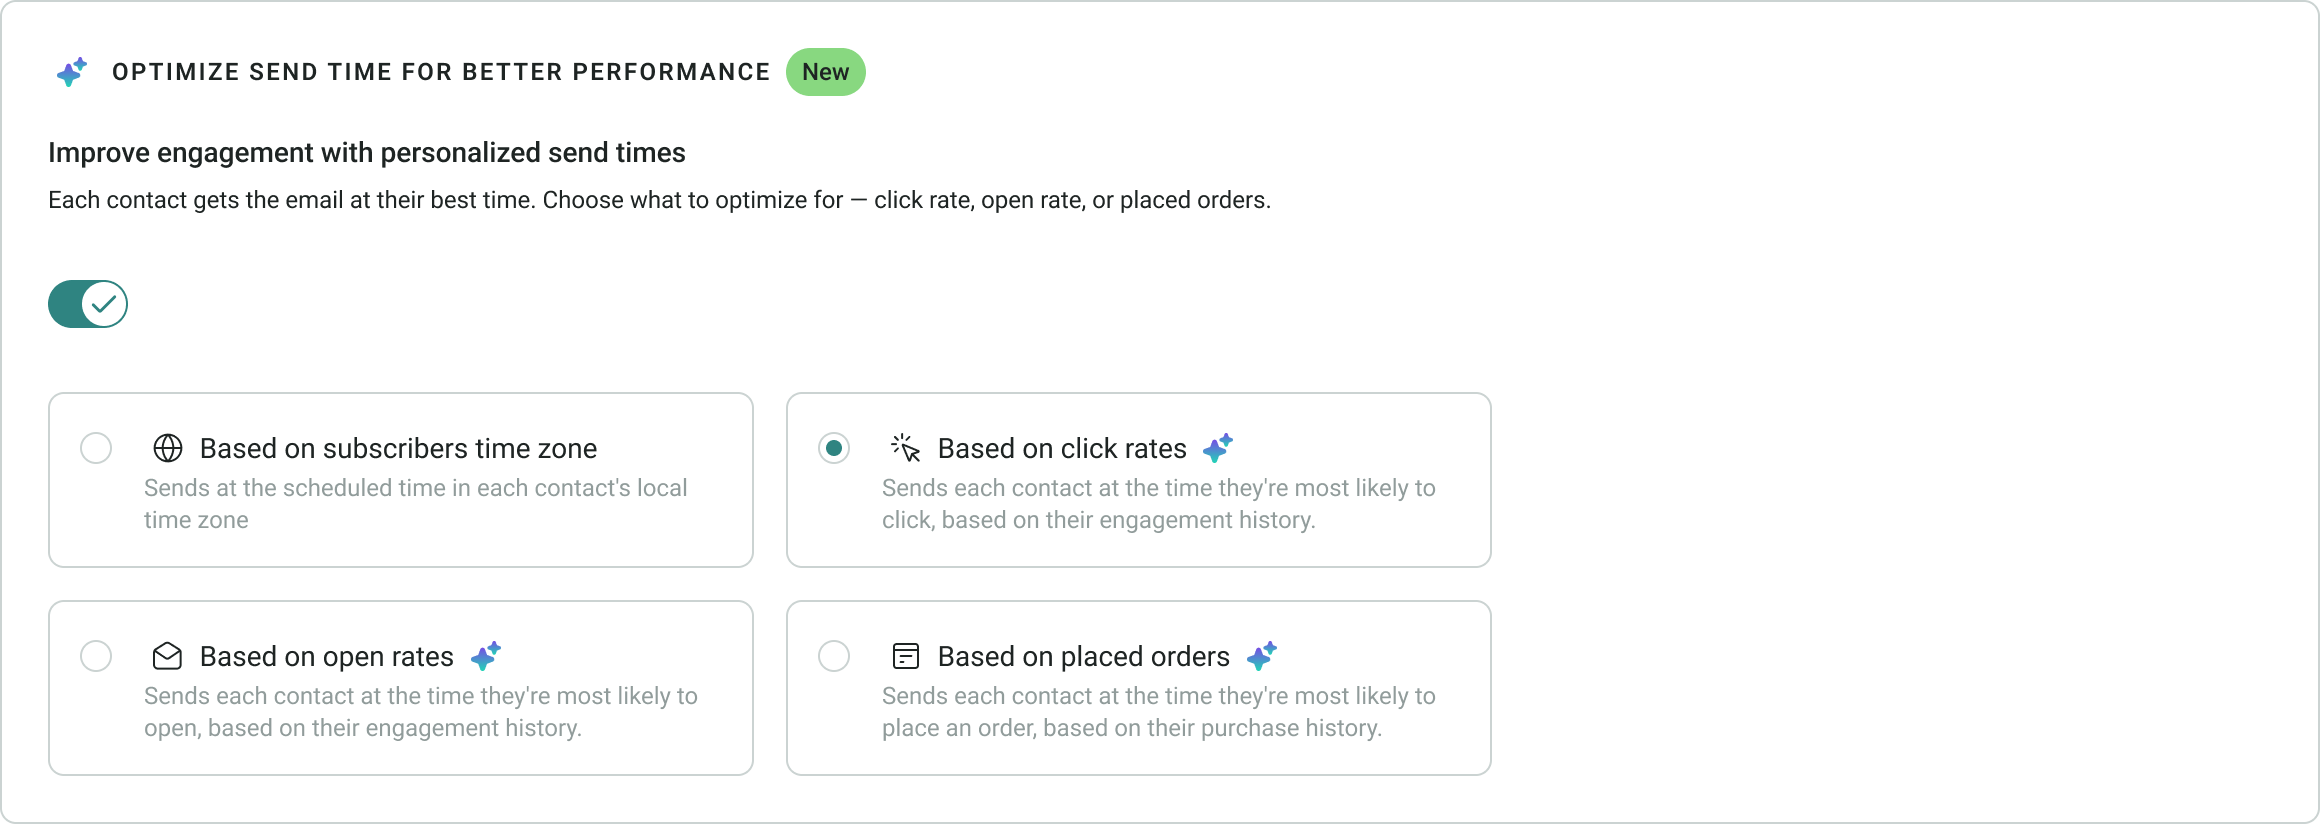The height and width of the screenshot is (824, 2320).
Task: Click the "Based on open rates" option title
Action: 327,656
